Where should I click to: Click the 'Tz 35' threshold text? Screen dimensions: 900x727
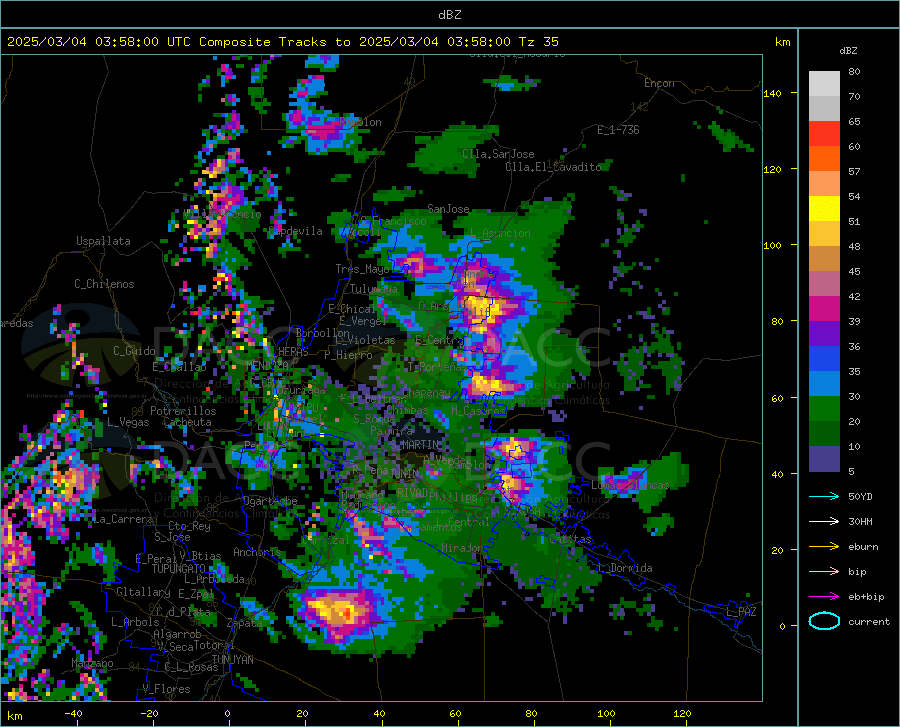539,42
